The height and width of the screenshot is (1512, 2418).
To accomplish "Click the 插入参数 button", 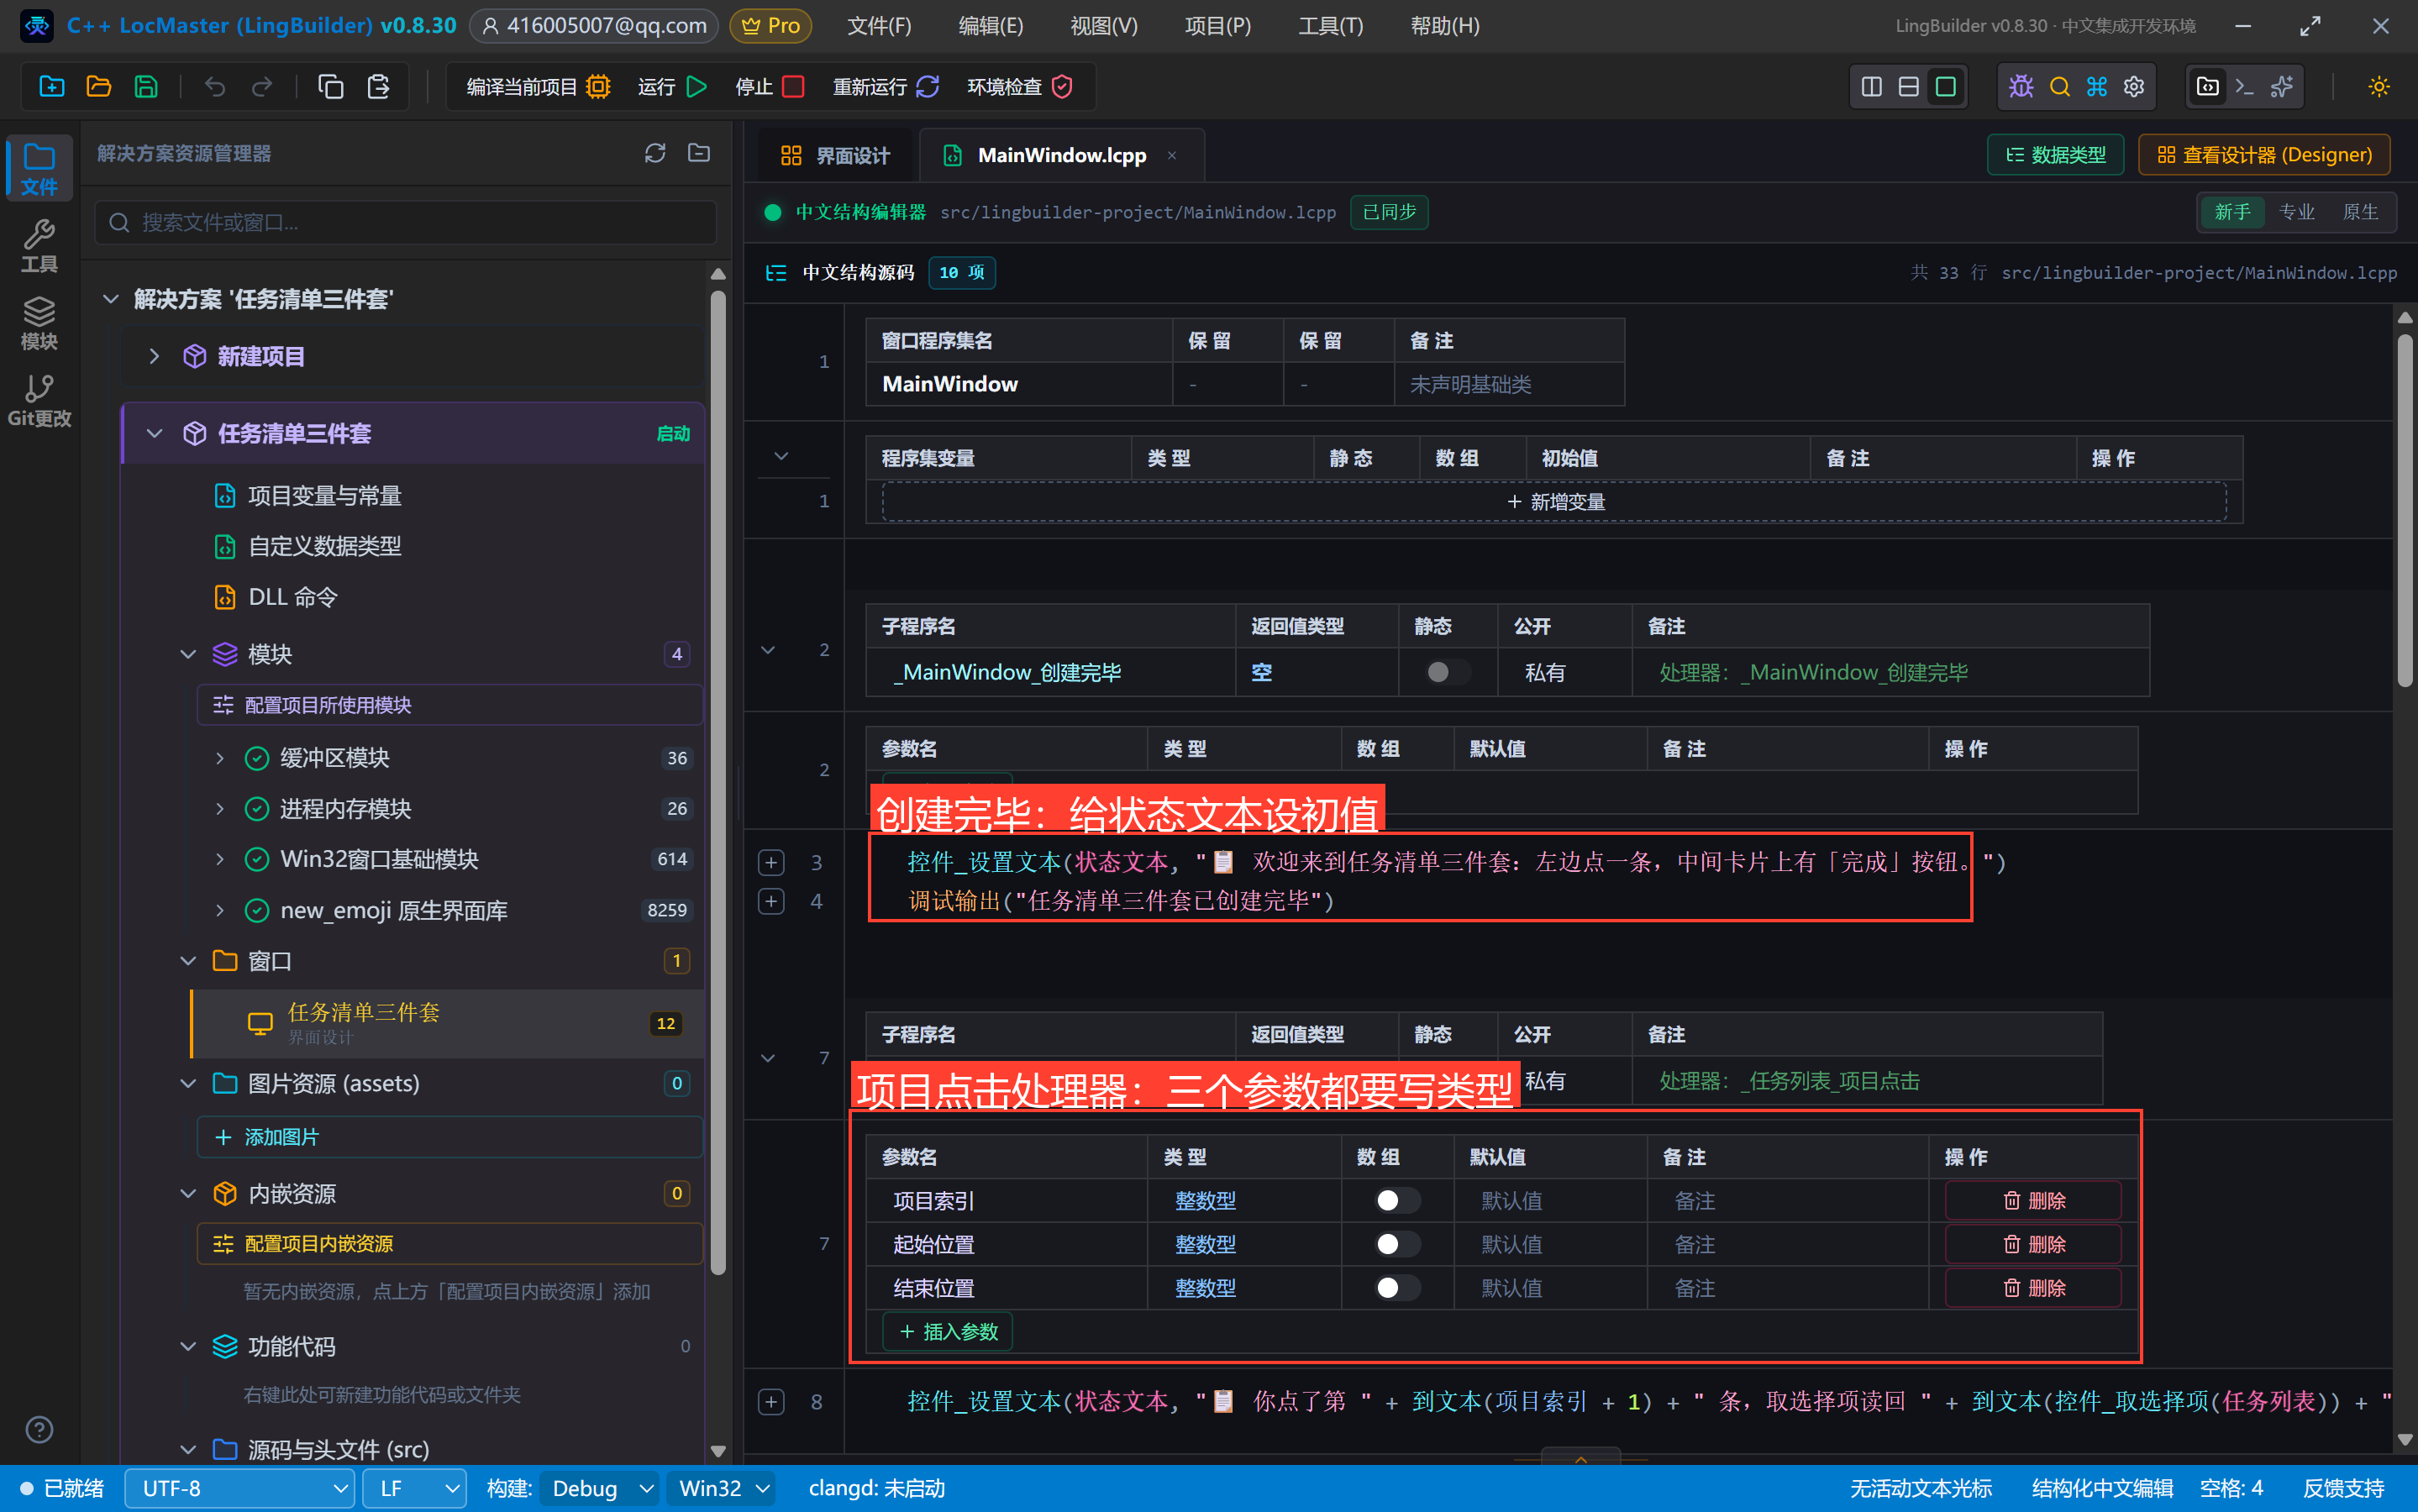I will point(948,1332).
